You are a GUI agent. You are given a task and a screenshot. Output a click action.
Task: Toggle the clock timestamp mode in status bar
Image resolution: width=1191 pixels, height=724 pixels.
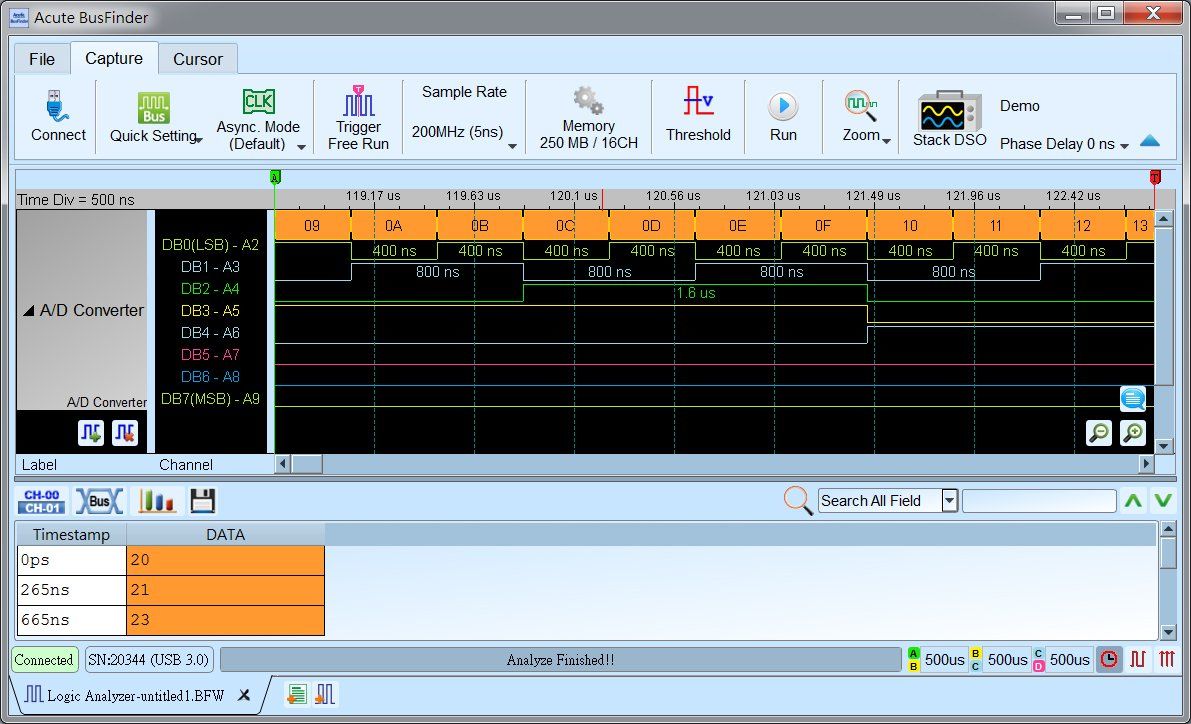[x=1110, y=659]
